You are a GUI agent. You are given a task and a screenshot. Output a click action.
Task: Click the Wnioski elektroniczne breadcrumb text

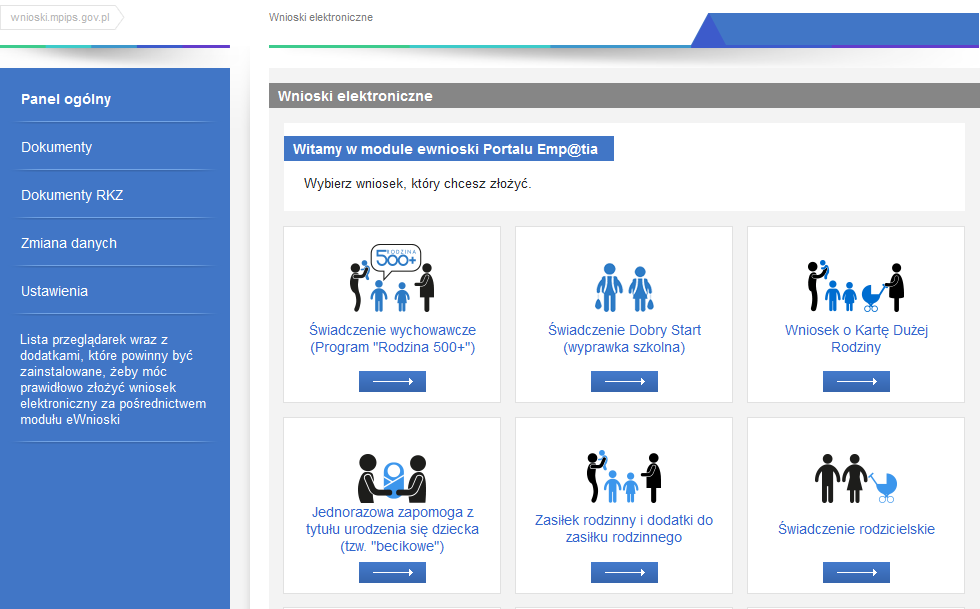click(321, 18)
